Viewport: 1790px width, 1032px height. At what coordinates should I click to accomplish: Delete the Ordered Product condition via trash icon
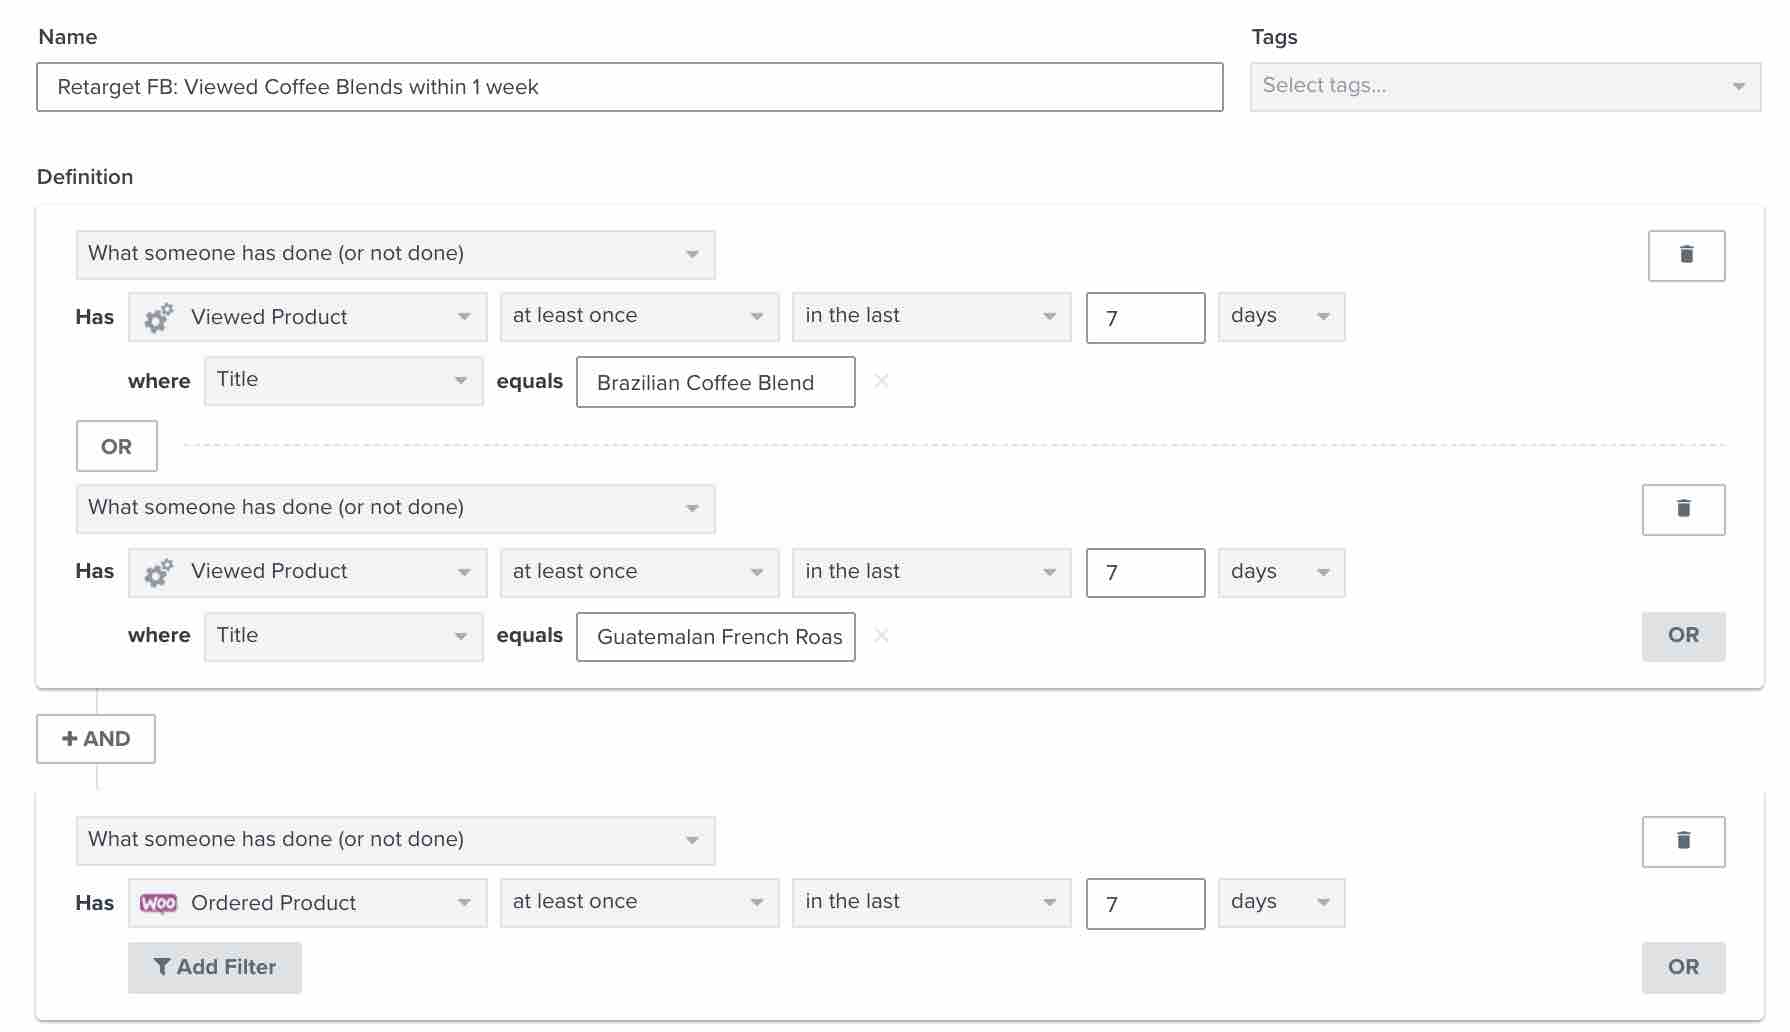1684,841
